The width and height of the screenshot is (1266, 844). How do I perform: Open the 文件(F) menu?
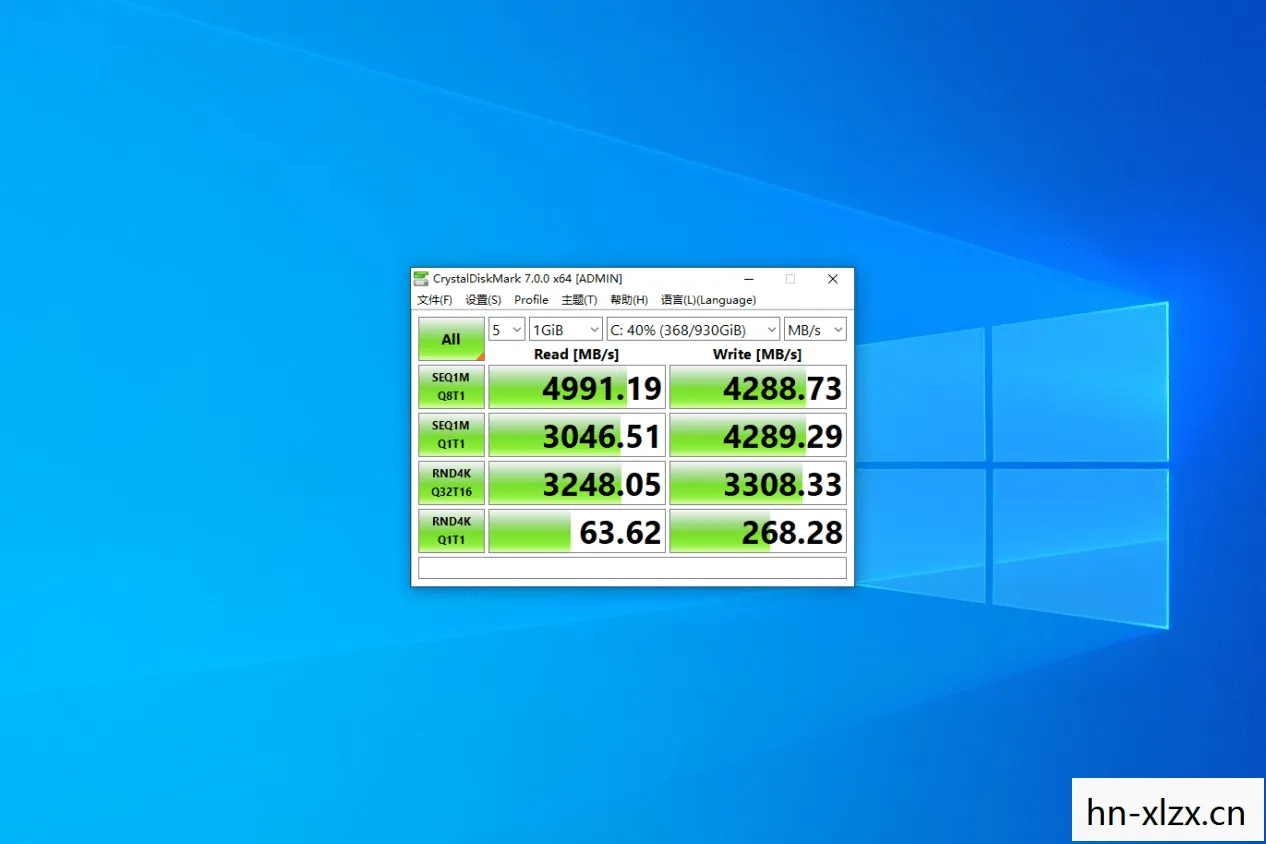coord(435,300)
